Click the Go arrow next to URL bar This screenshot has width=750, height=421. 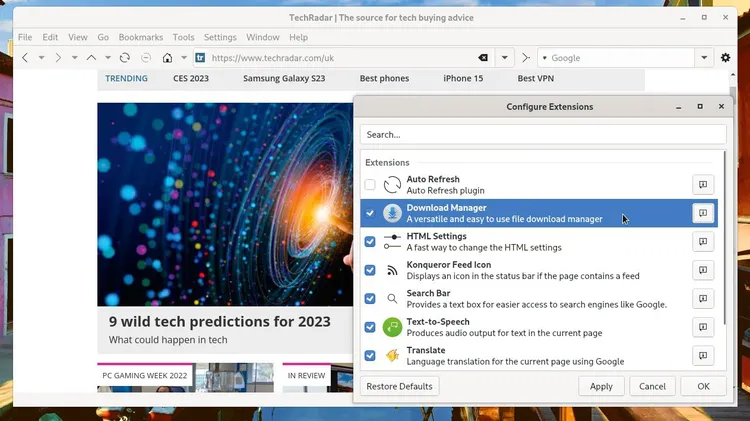click(526, 58)
